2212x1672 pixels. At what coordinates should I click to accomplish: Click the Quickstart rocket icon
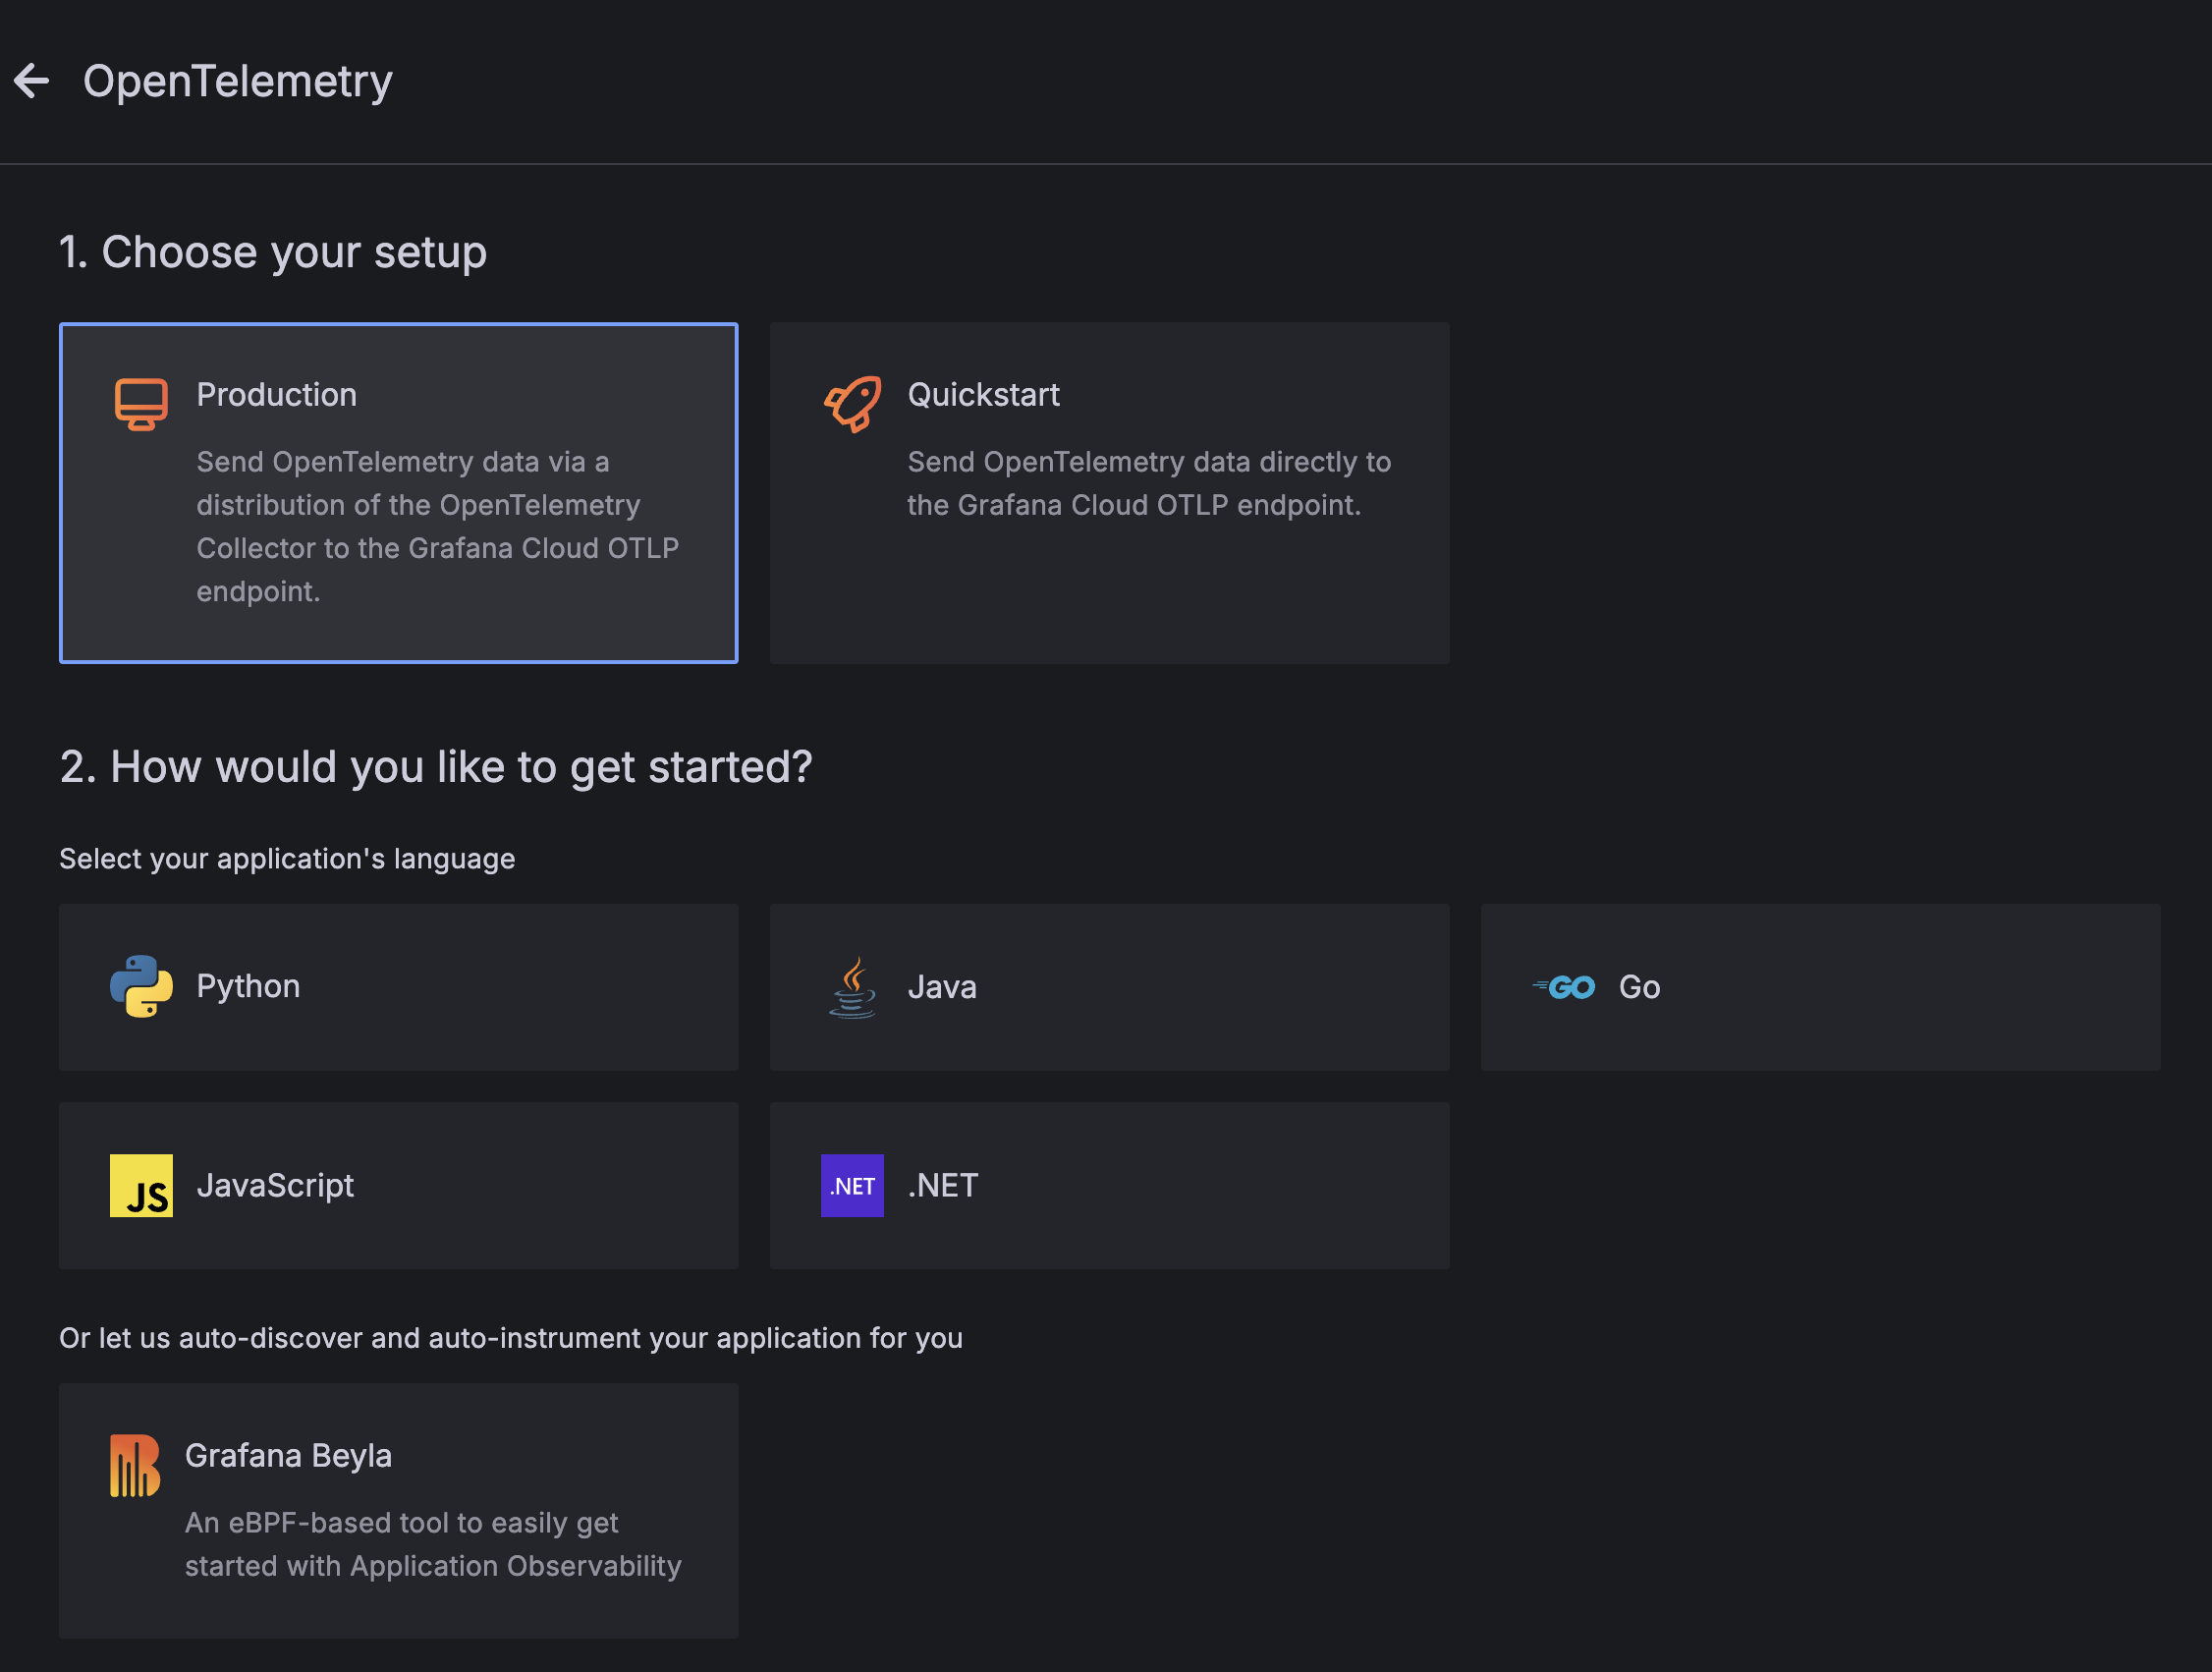(x=852, y=404)
